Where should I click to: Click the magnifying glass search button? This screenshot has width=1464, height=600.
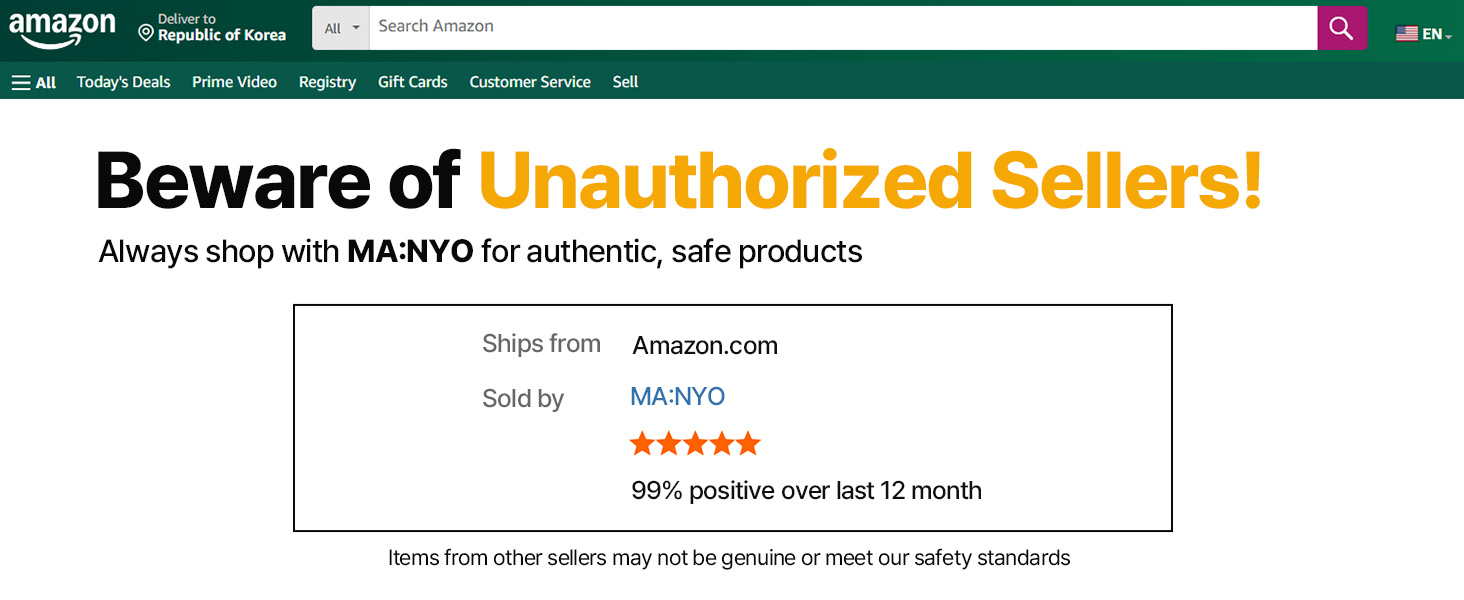[1341, 28]
